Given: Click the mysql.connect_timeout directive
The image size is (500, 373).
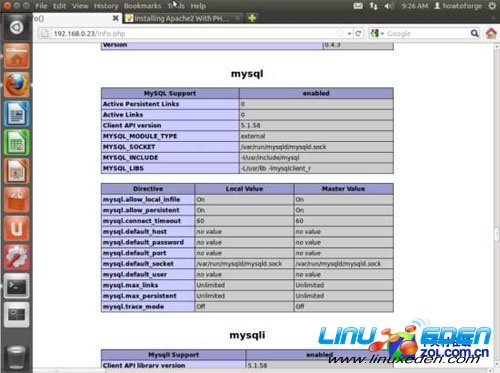Looking at the screenshot, I should click(148, 221).
